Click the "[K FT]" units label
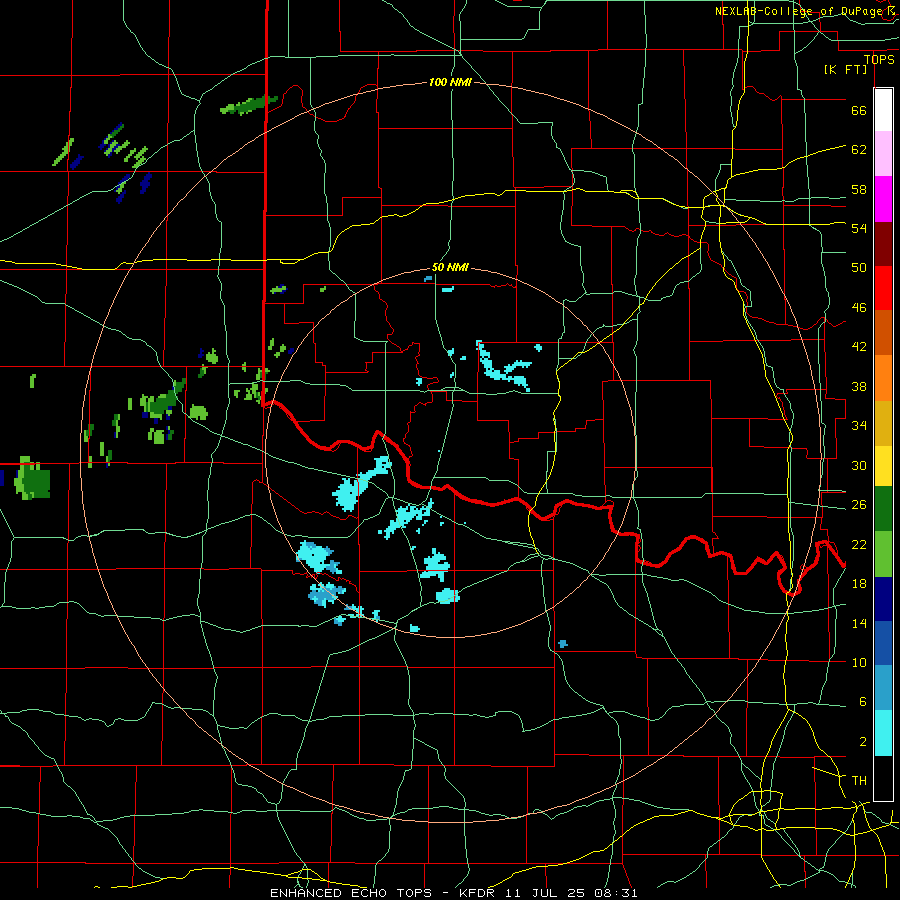This screenshot has width=900, height=900. pos(845,69)
